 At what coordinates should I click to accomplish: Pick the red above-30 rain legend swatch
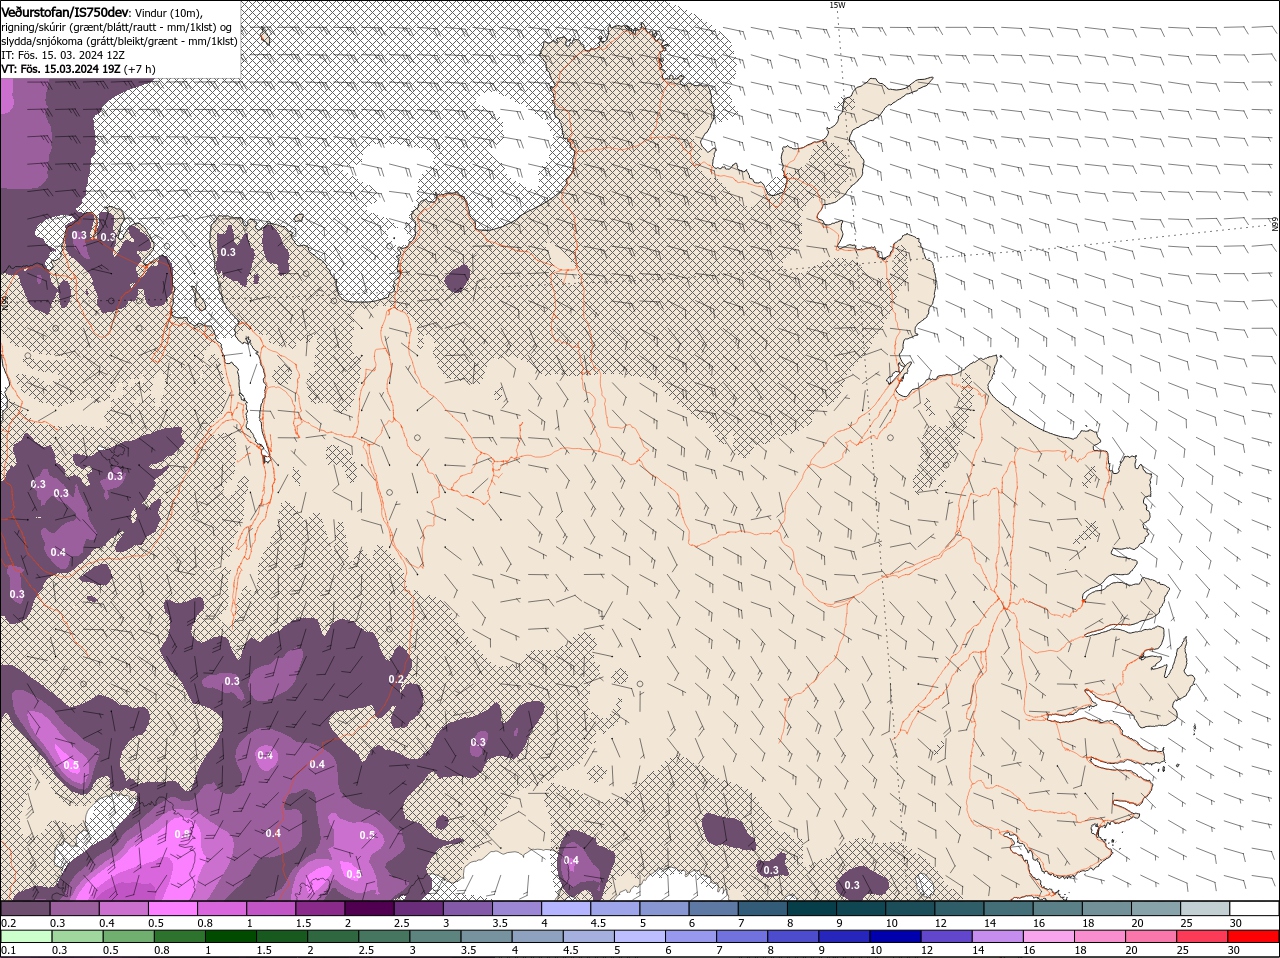(x=1253, y=936)
